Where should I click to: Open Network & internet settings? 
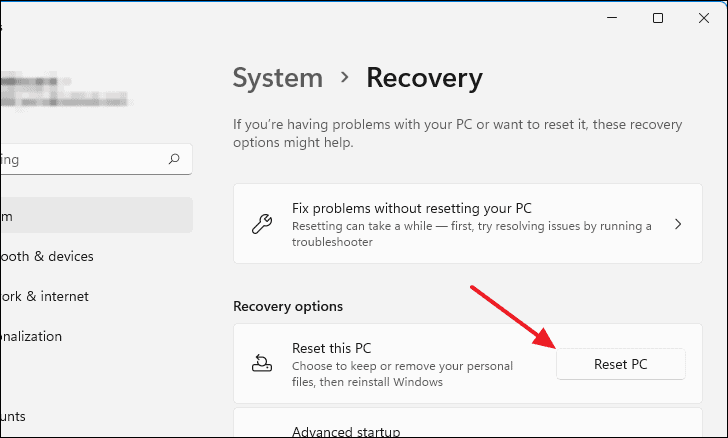(45, 296)
